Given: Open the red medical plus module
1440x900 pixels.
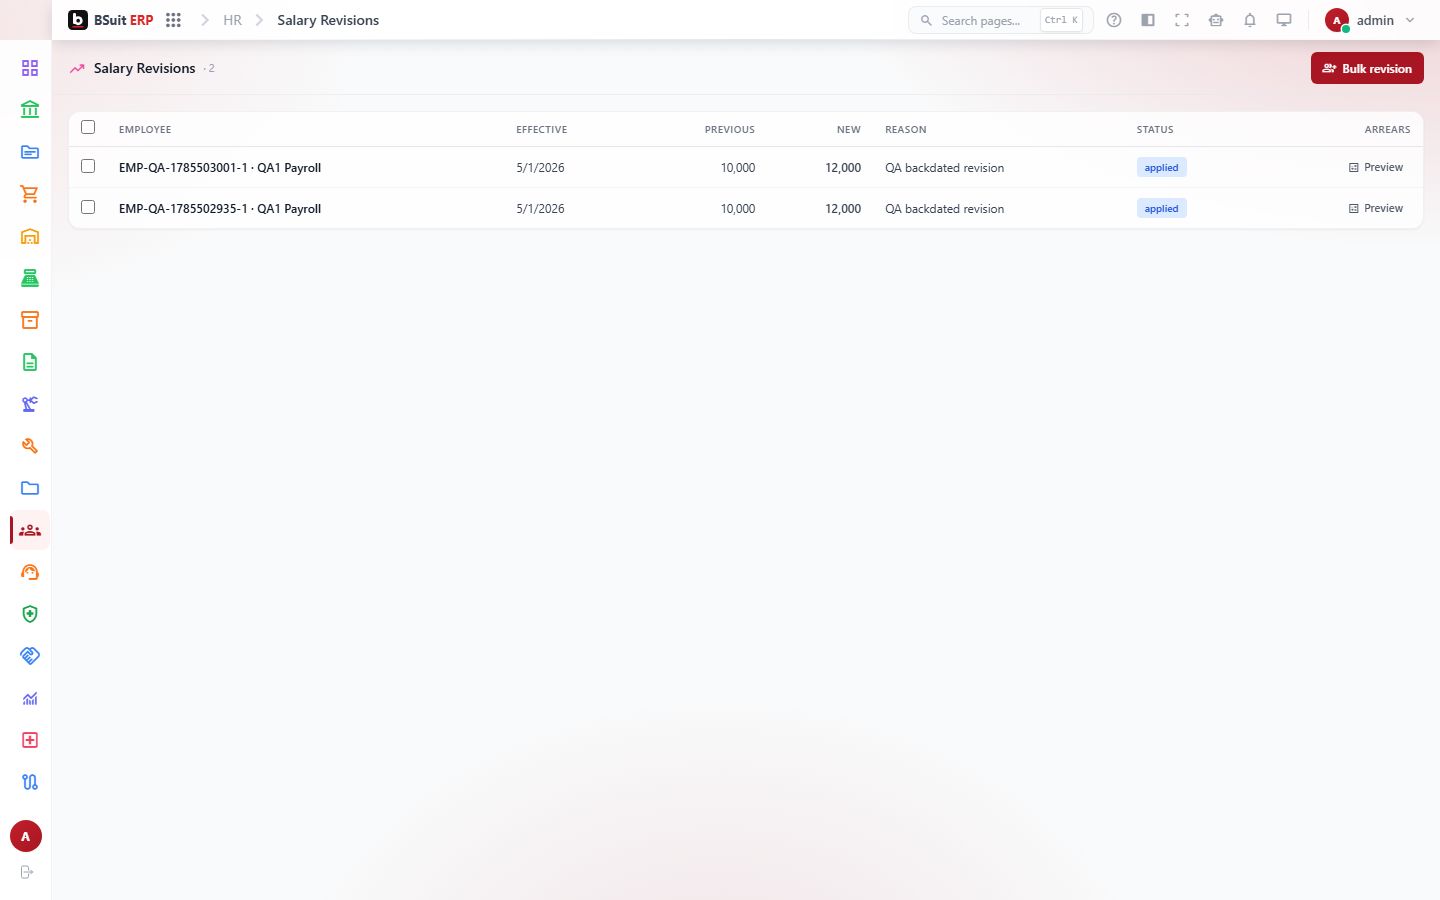Looking at the screenshot, I should click(30, 740).
